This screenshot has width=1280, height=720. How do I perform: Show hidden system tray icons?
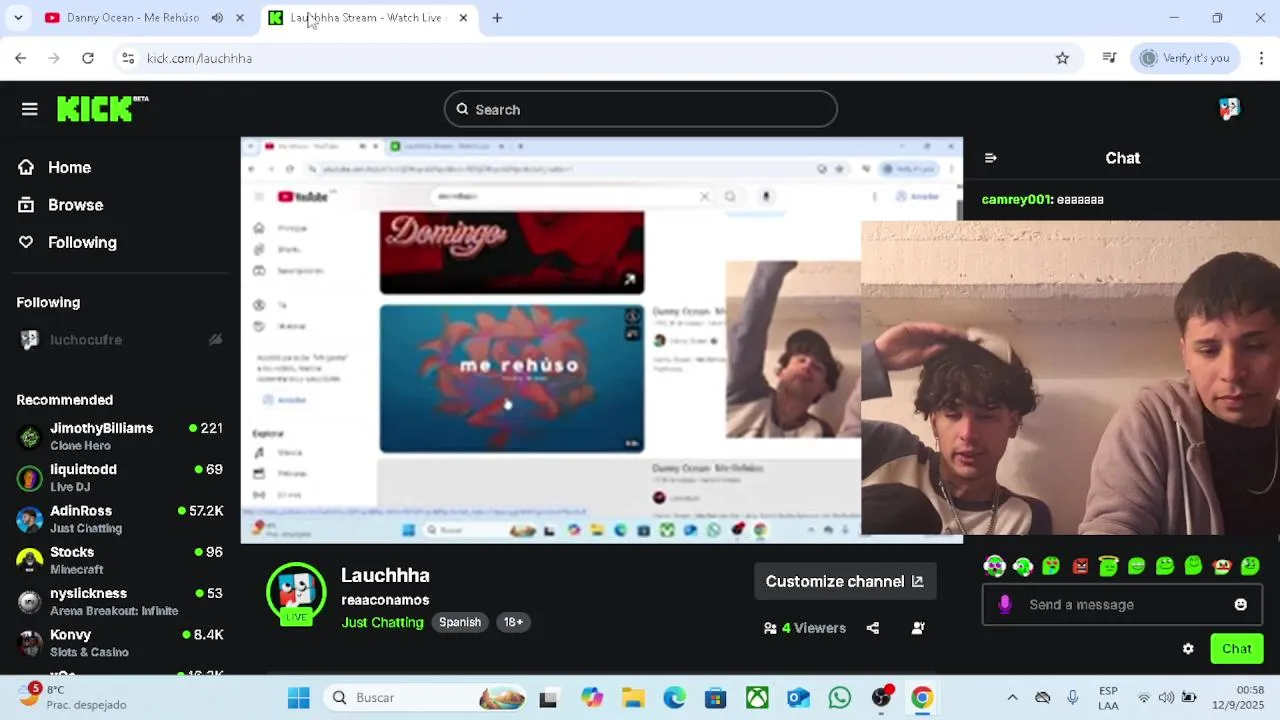[x=1012, y=698]
